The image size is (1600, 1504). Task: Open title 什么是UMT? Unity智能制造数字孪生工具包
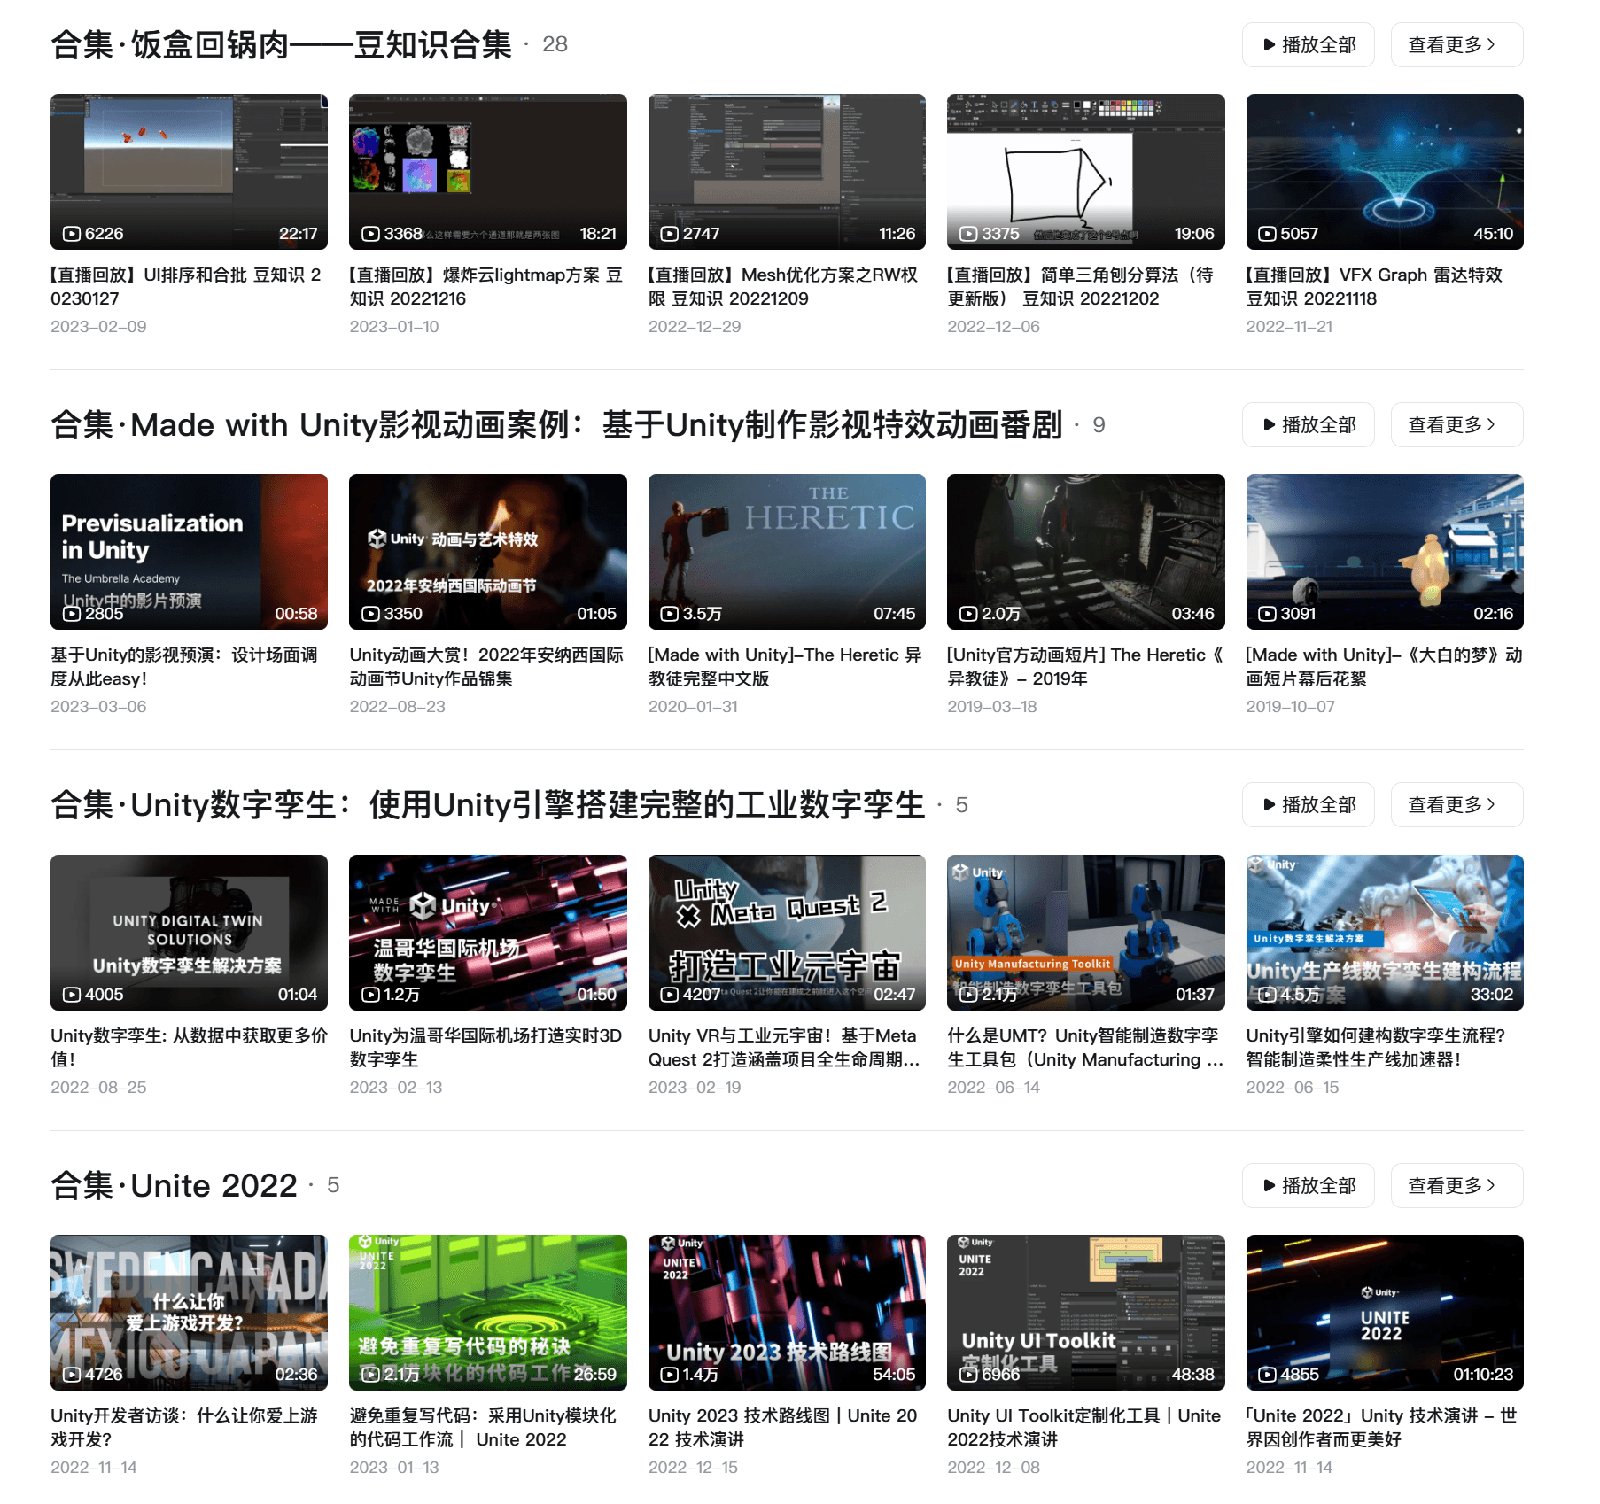tap(1086, 1048)
